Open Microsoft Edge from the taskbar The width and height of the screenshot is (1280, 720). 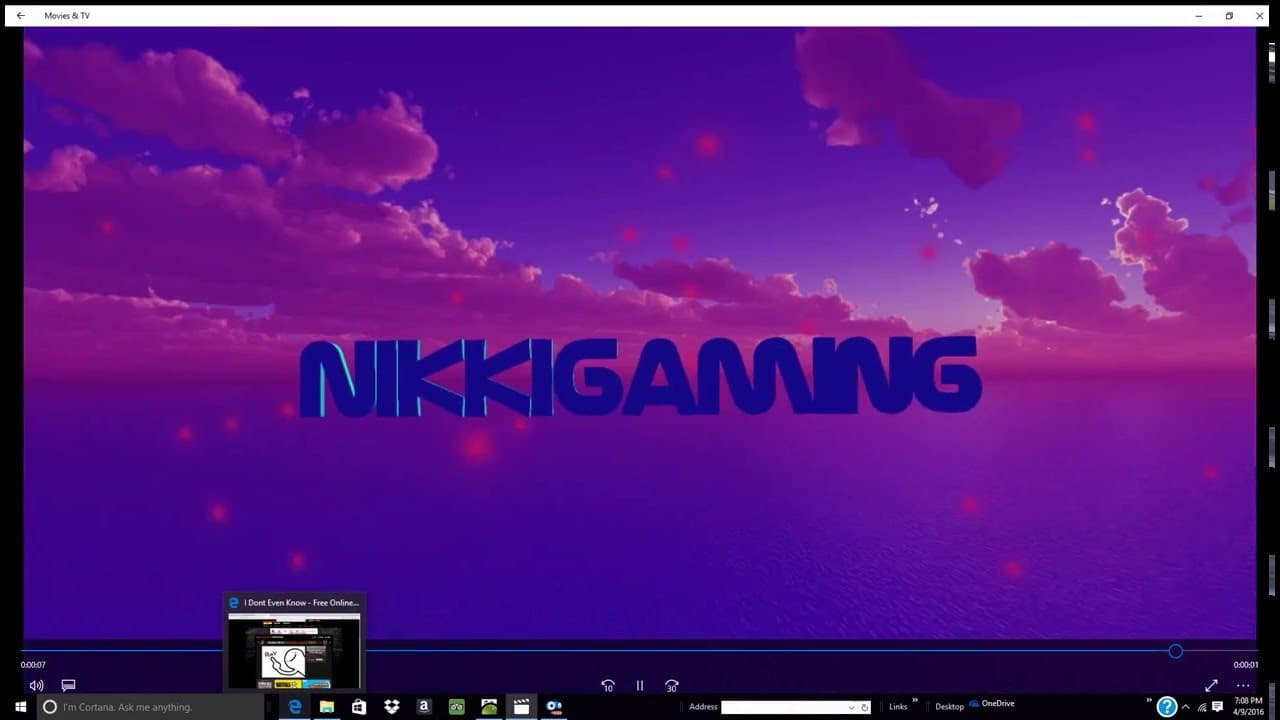click(x=294, y=707)
